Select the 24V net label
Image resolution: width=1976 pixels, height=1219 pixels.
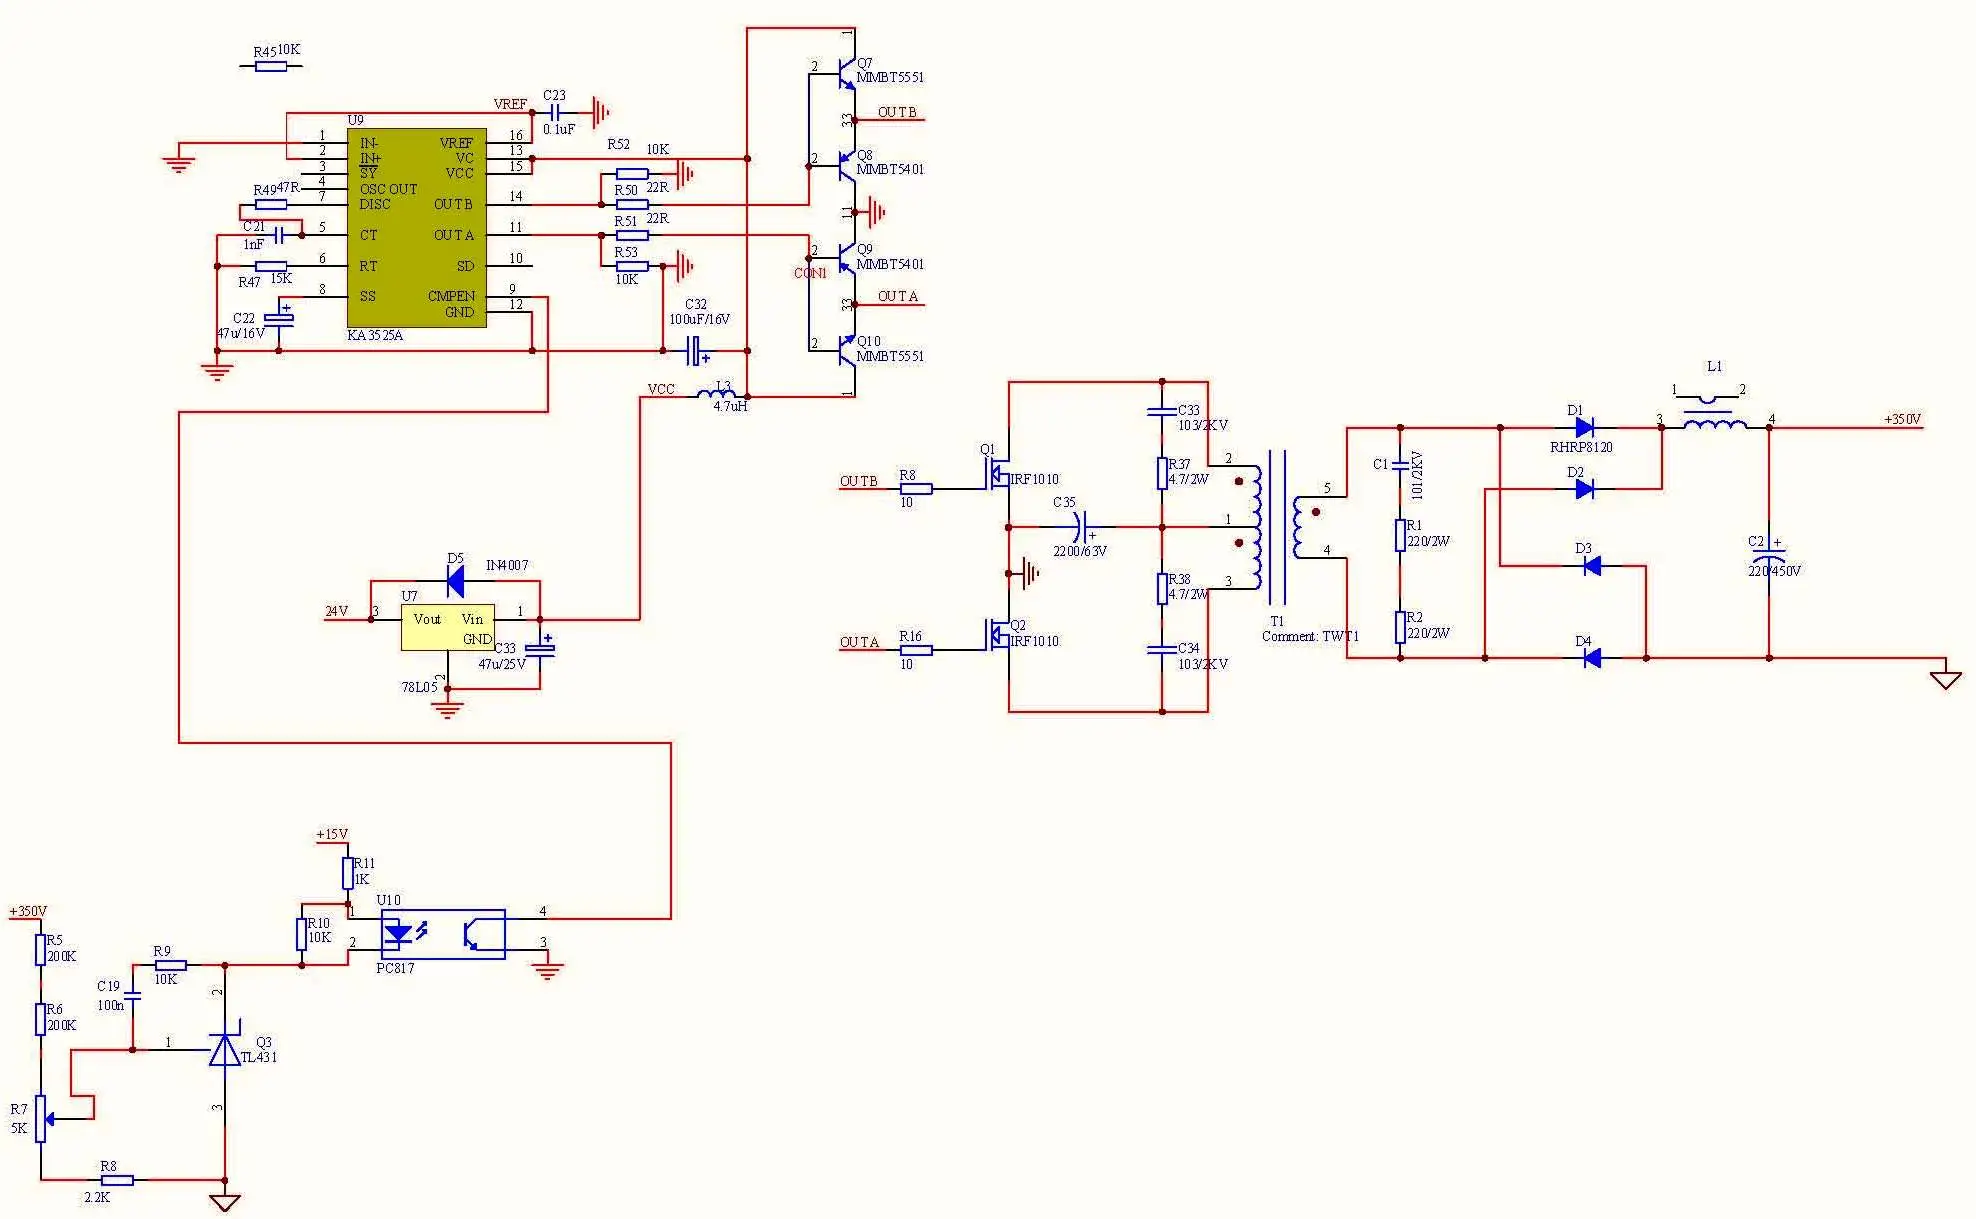coord(337,611)
